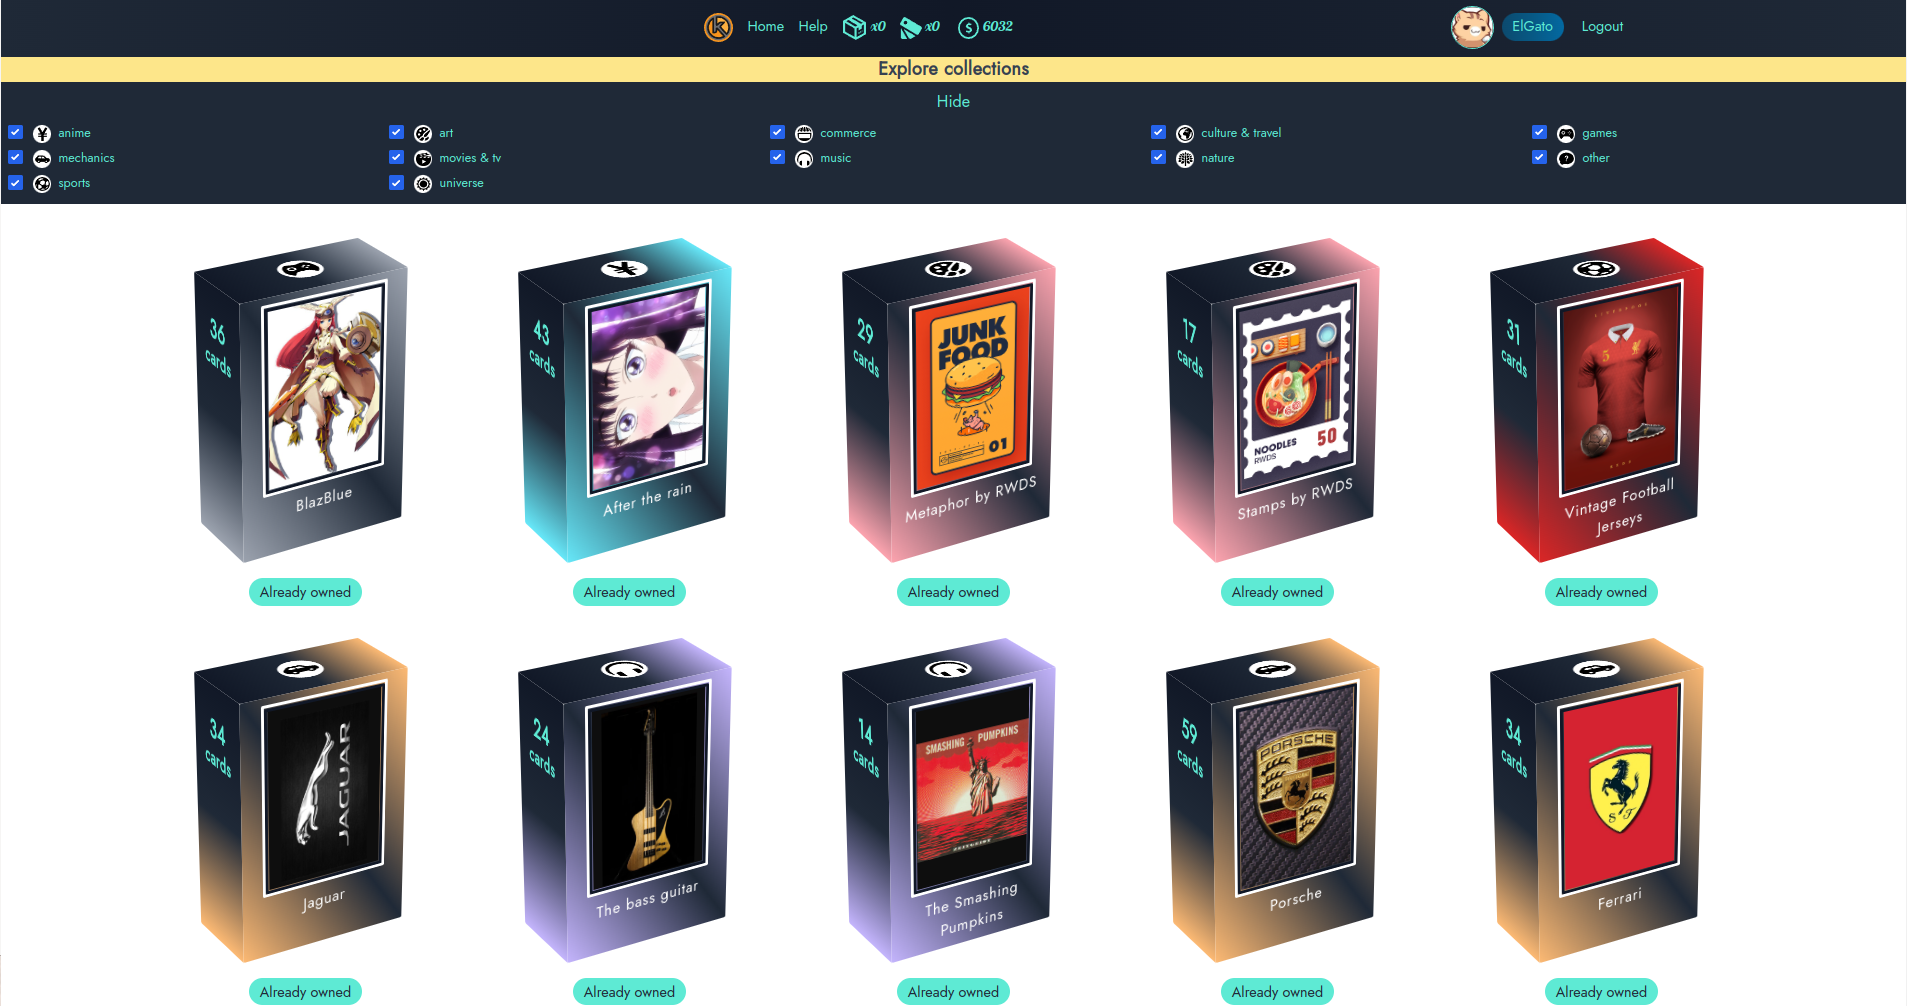Screen dimensions: 1907x1006
Task: Open the Ferrari collection box
Action: pyautogui.click(x=1597, y=800)
